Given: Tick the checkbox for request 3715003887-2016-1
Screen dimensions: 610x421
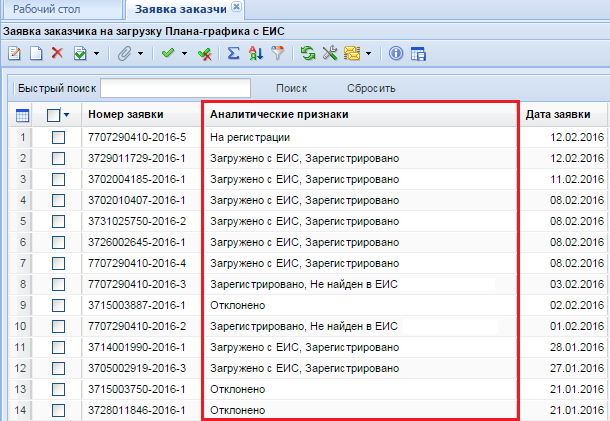Looking at the screenshot, I should click(x=58, y=305).
